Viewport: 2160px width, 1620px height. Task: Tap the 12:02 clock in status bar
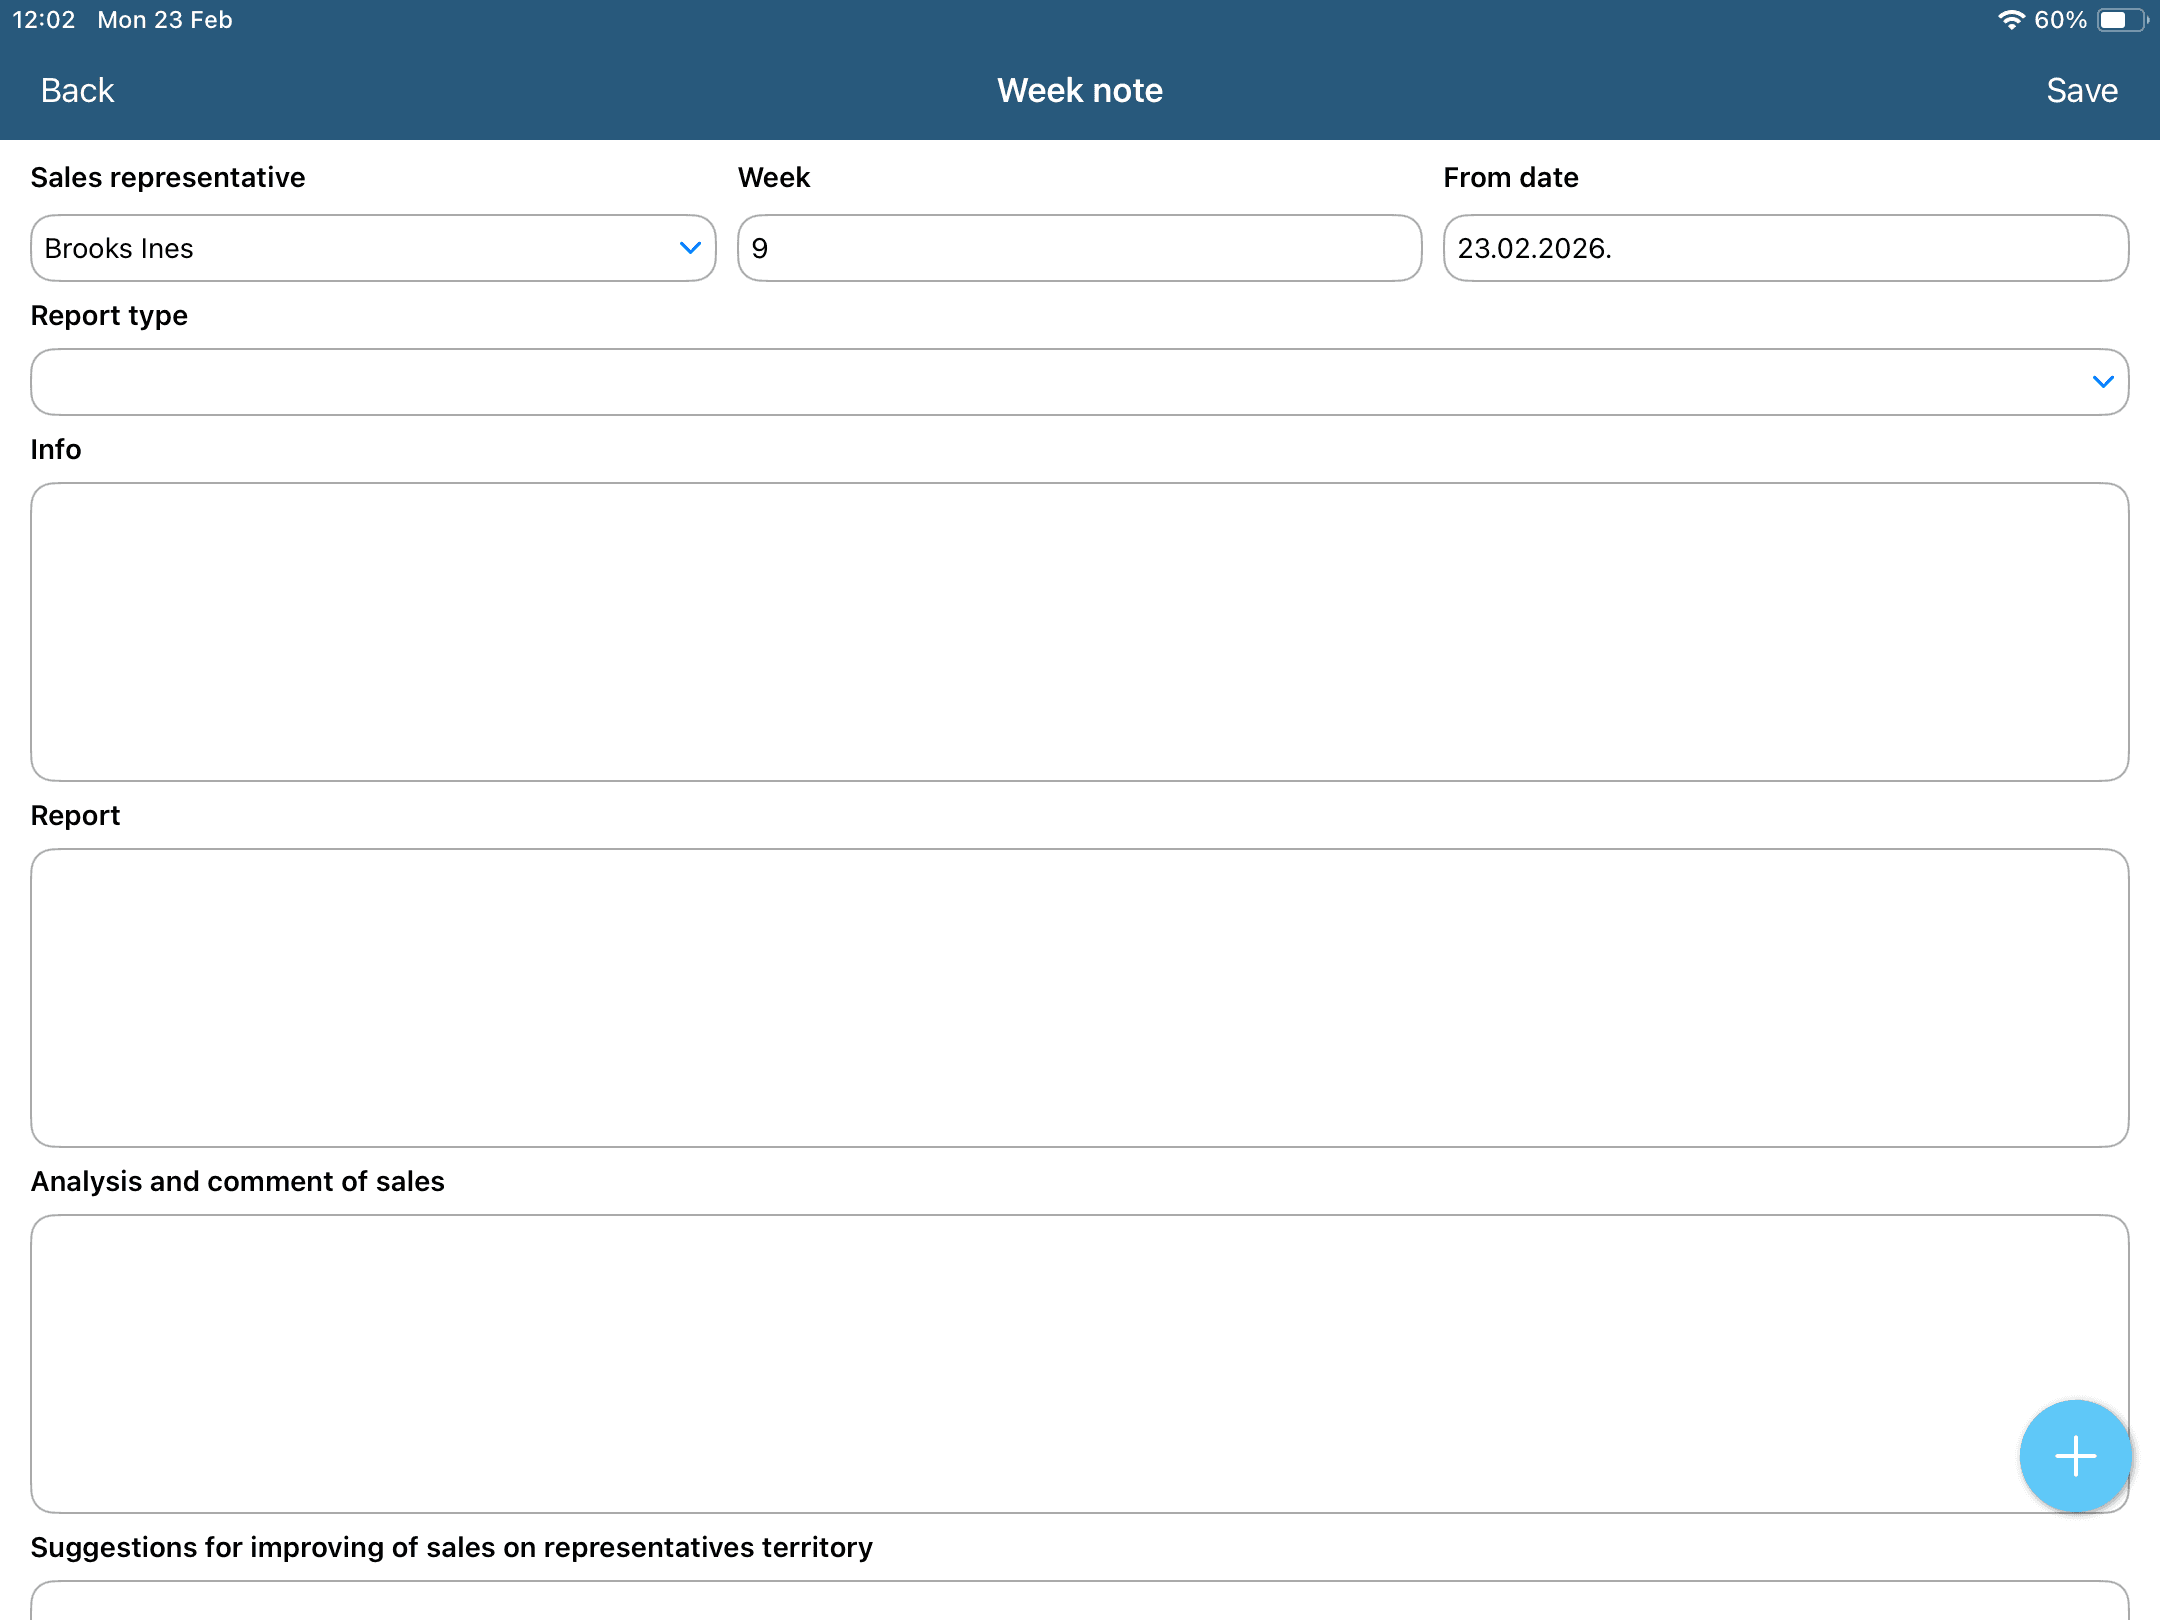coord(44,20)
